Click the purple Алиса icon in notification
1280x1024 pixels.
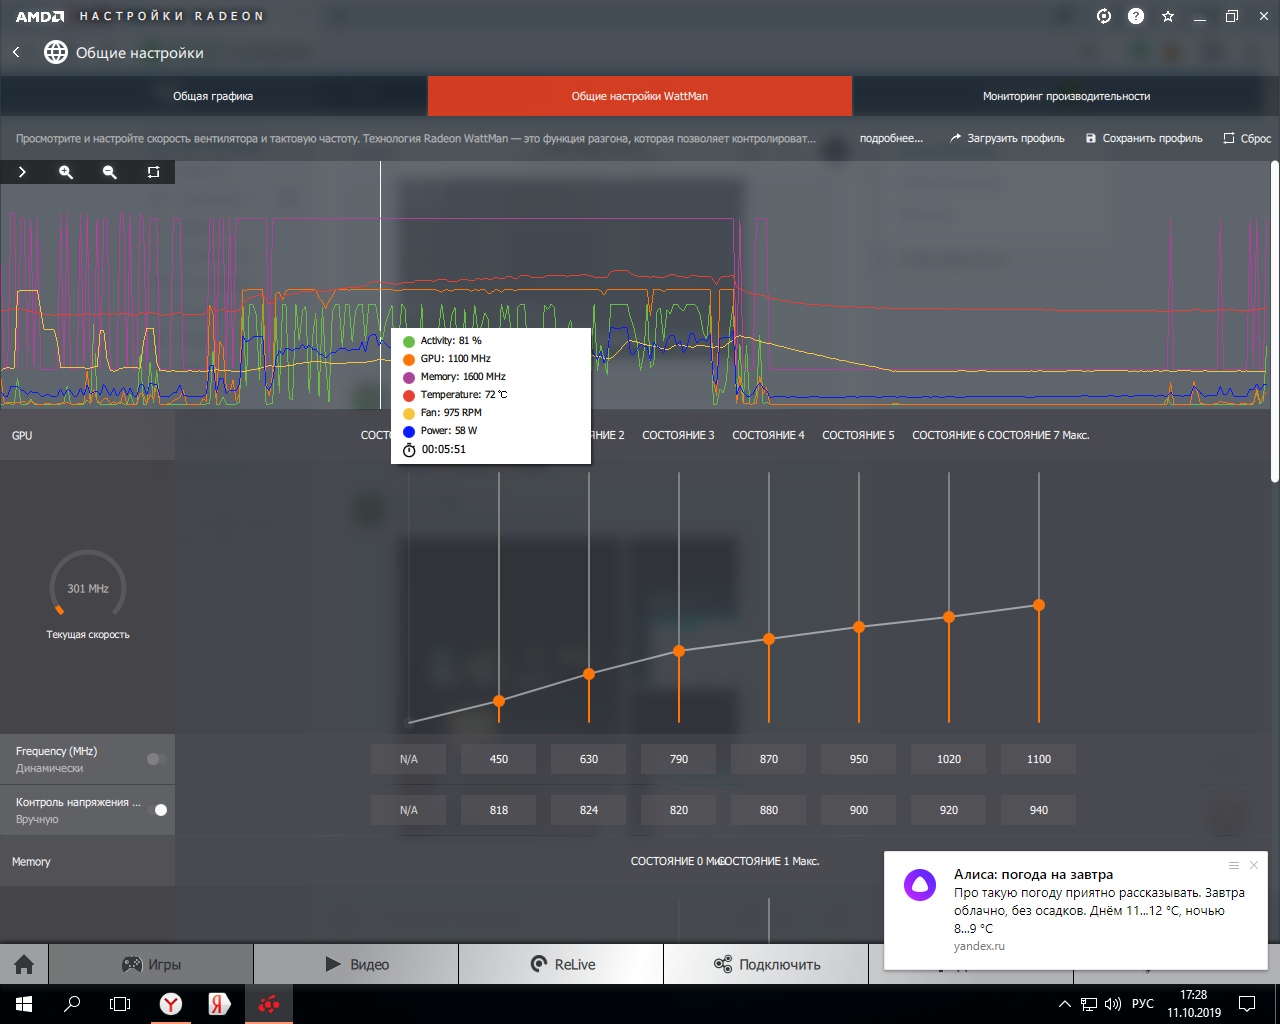click(x=919, y=884)
